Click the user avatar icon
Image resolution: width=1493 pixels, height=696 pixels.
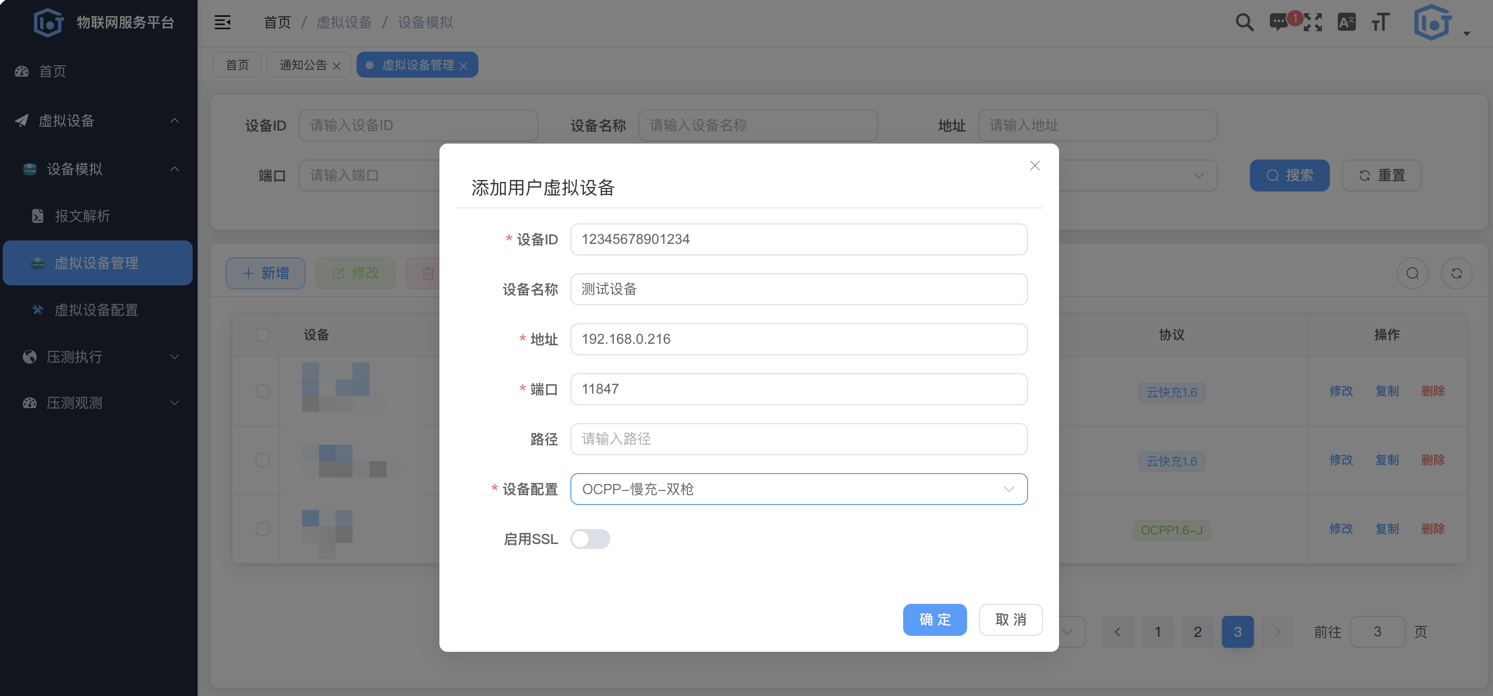pyautogui.click(x=1432, y=22)
